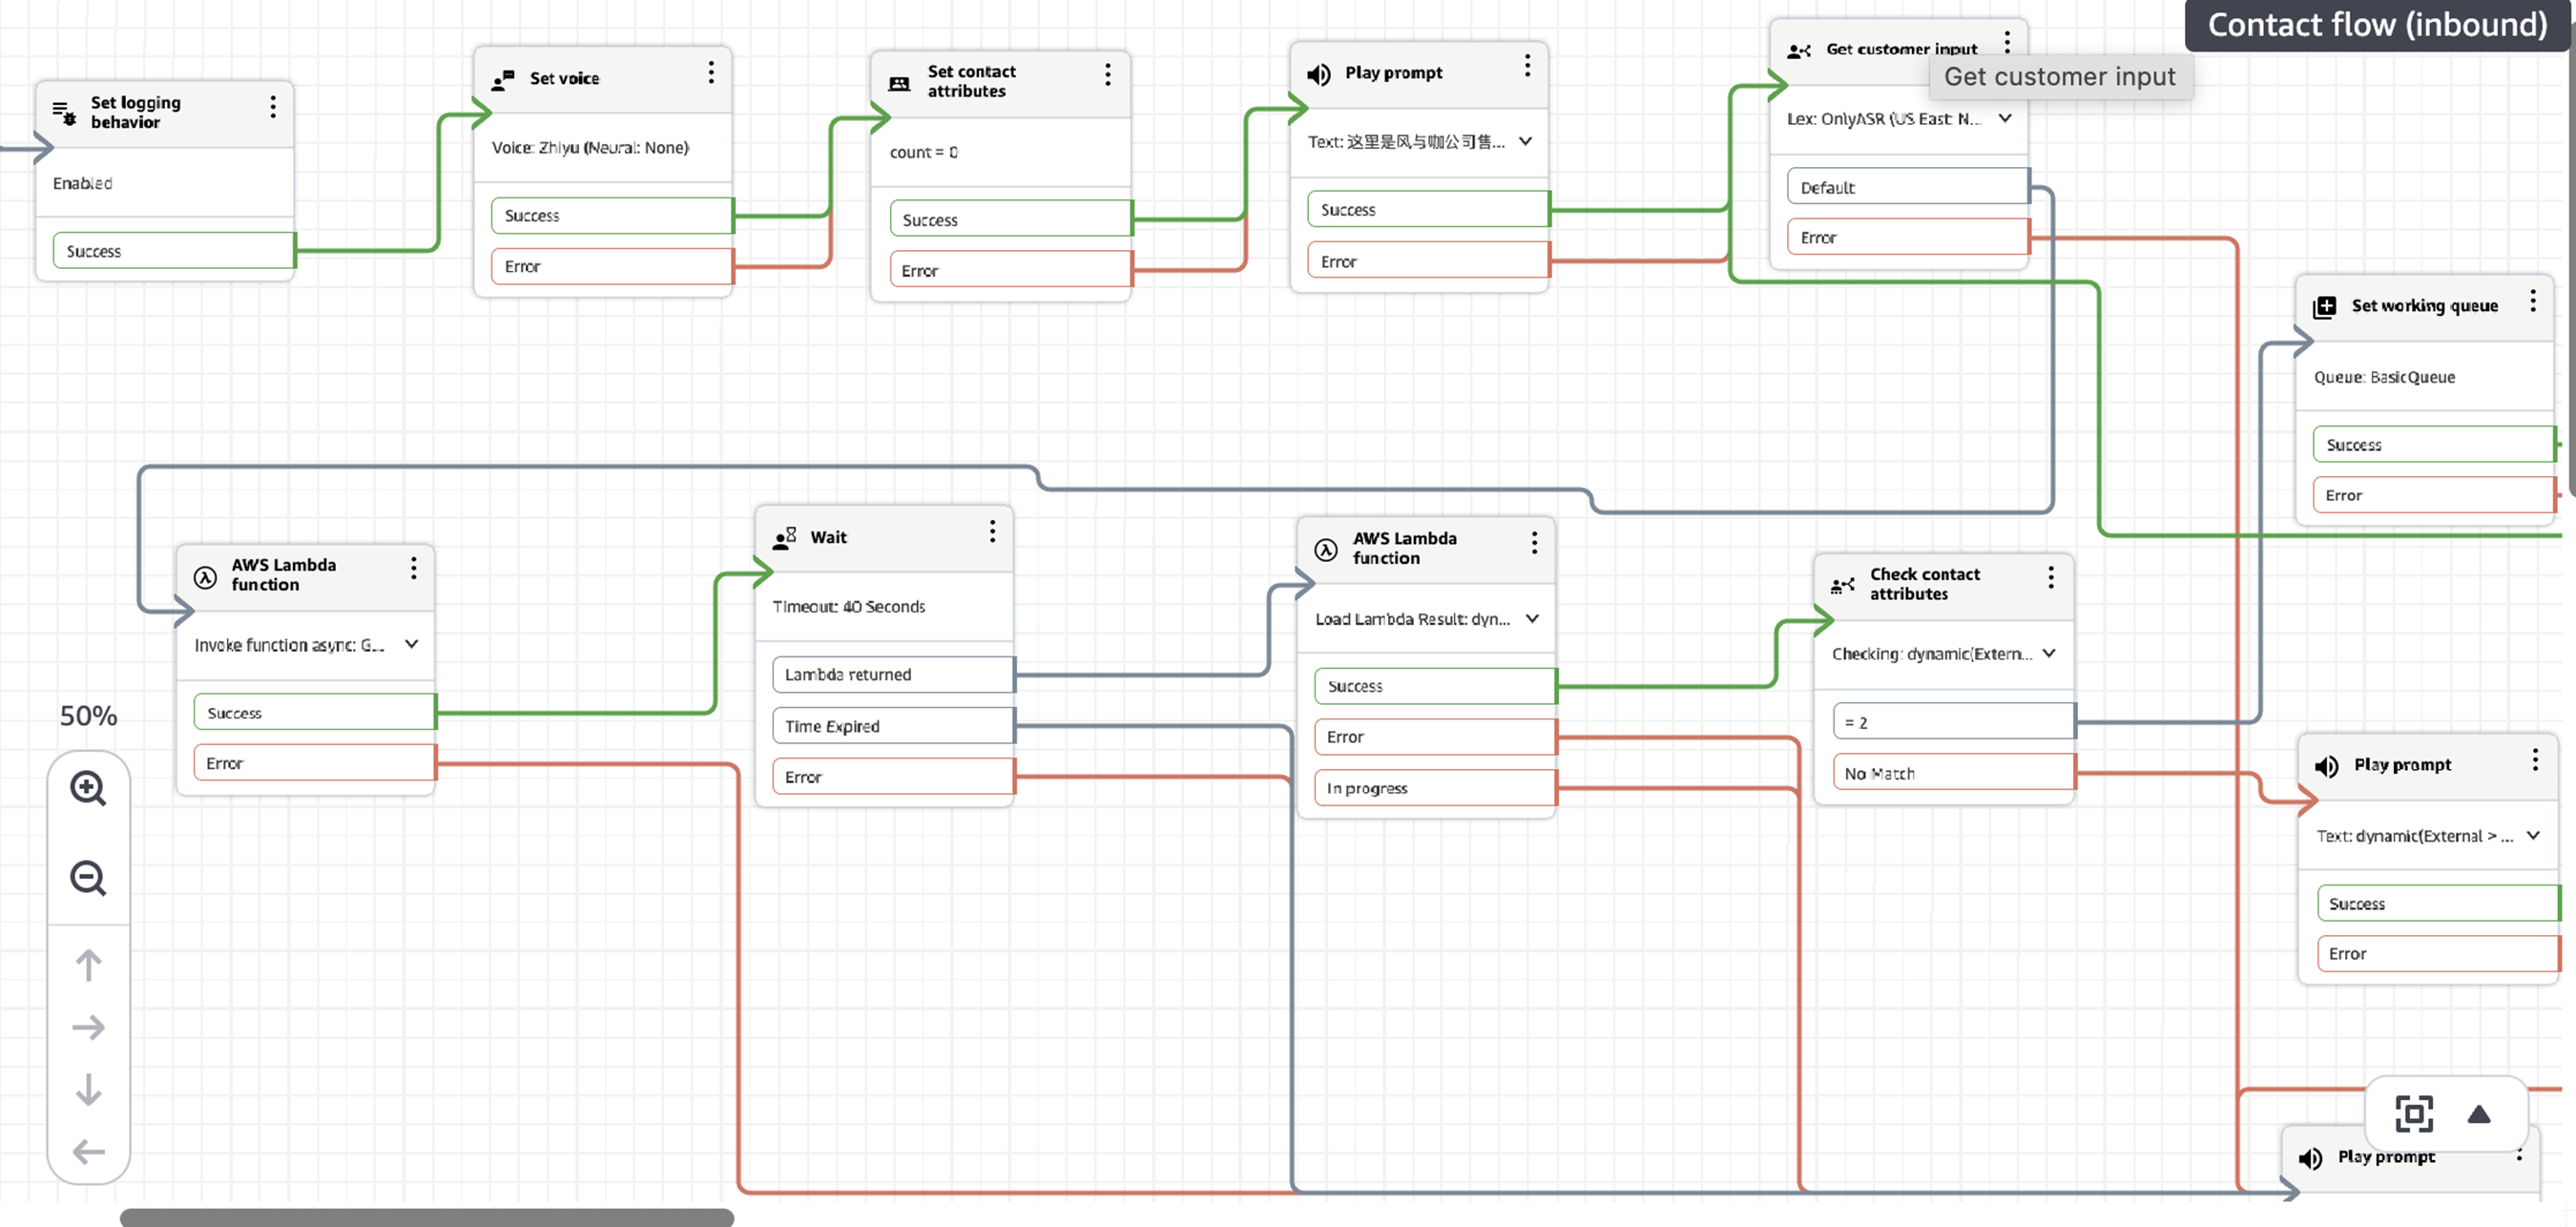
Task: Open Set voice block options menu
Action: point(711,72)
